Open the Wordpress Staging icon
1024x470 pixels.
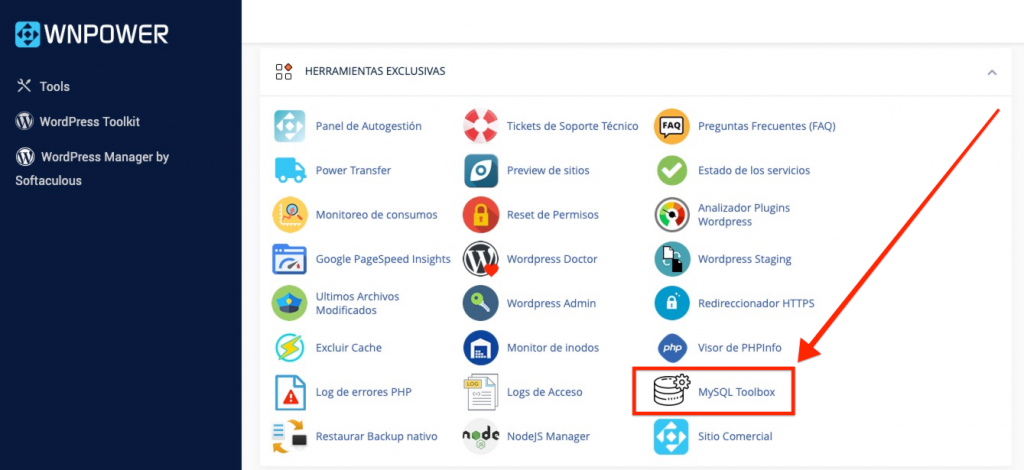pos(672,259)
